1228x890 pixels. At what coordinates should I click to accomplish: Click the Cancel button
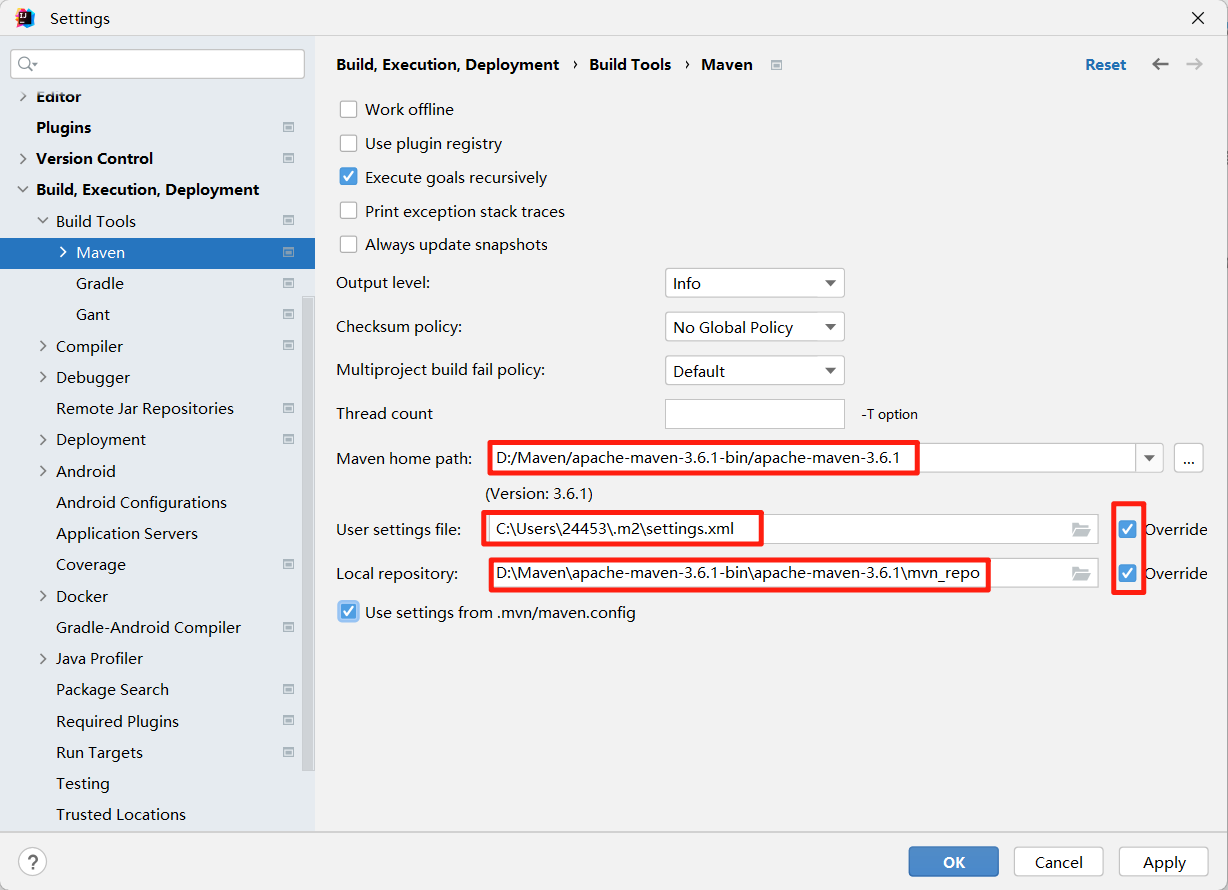click(1058, 862)
